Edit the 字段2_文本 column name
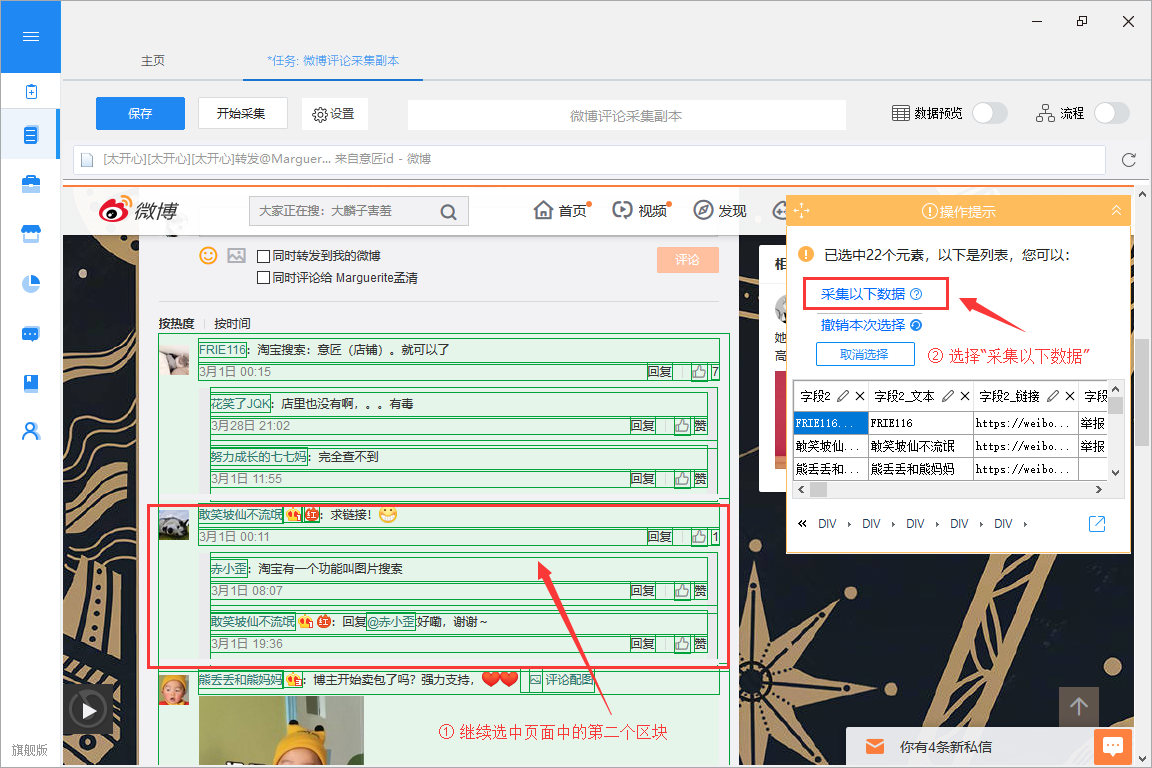This screenshot has height=768, width=1152. (x=948, y=396)
